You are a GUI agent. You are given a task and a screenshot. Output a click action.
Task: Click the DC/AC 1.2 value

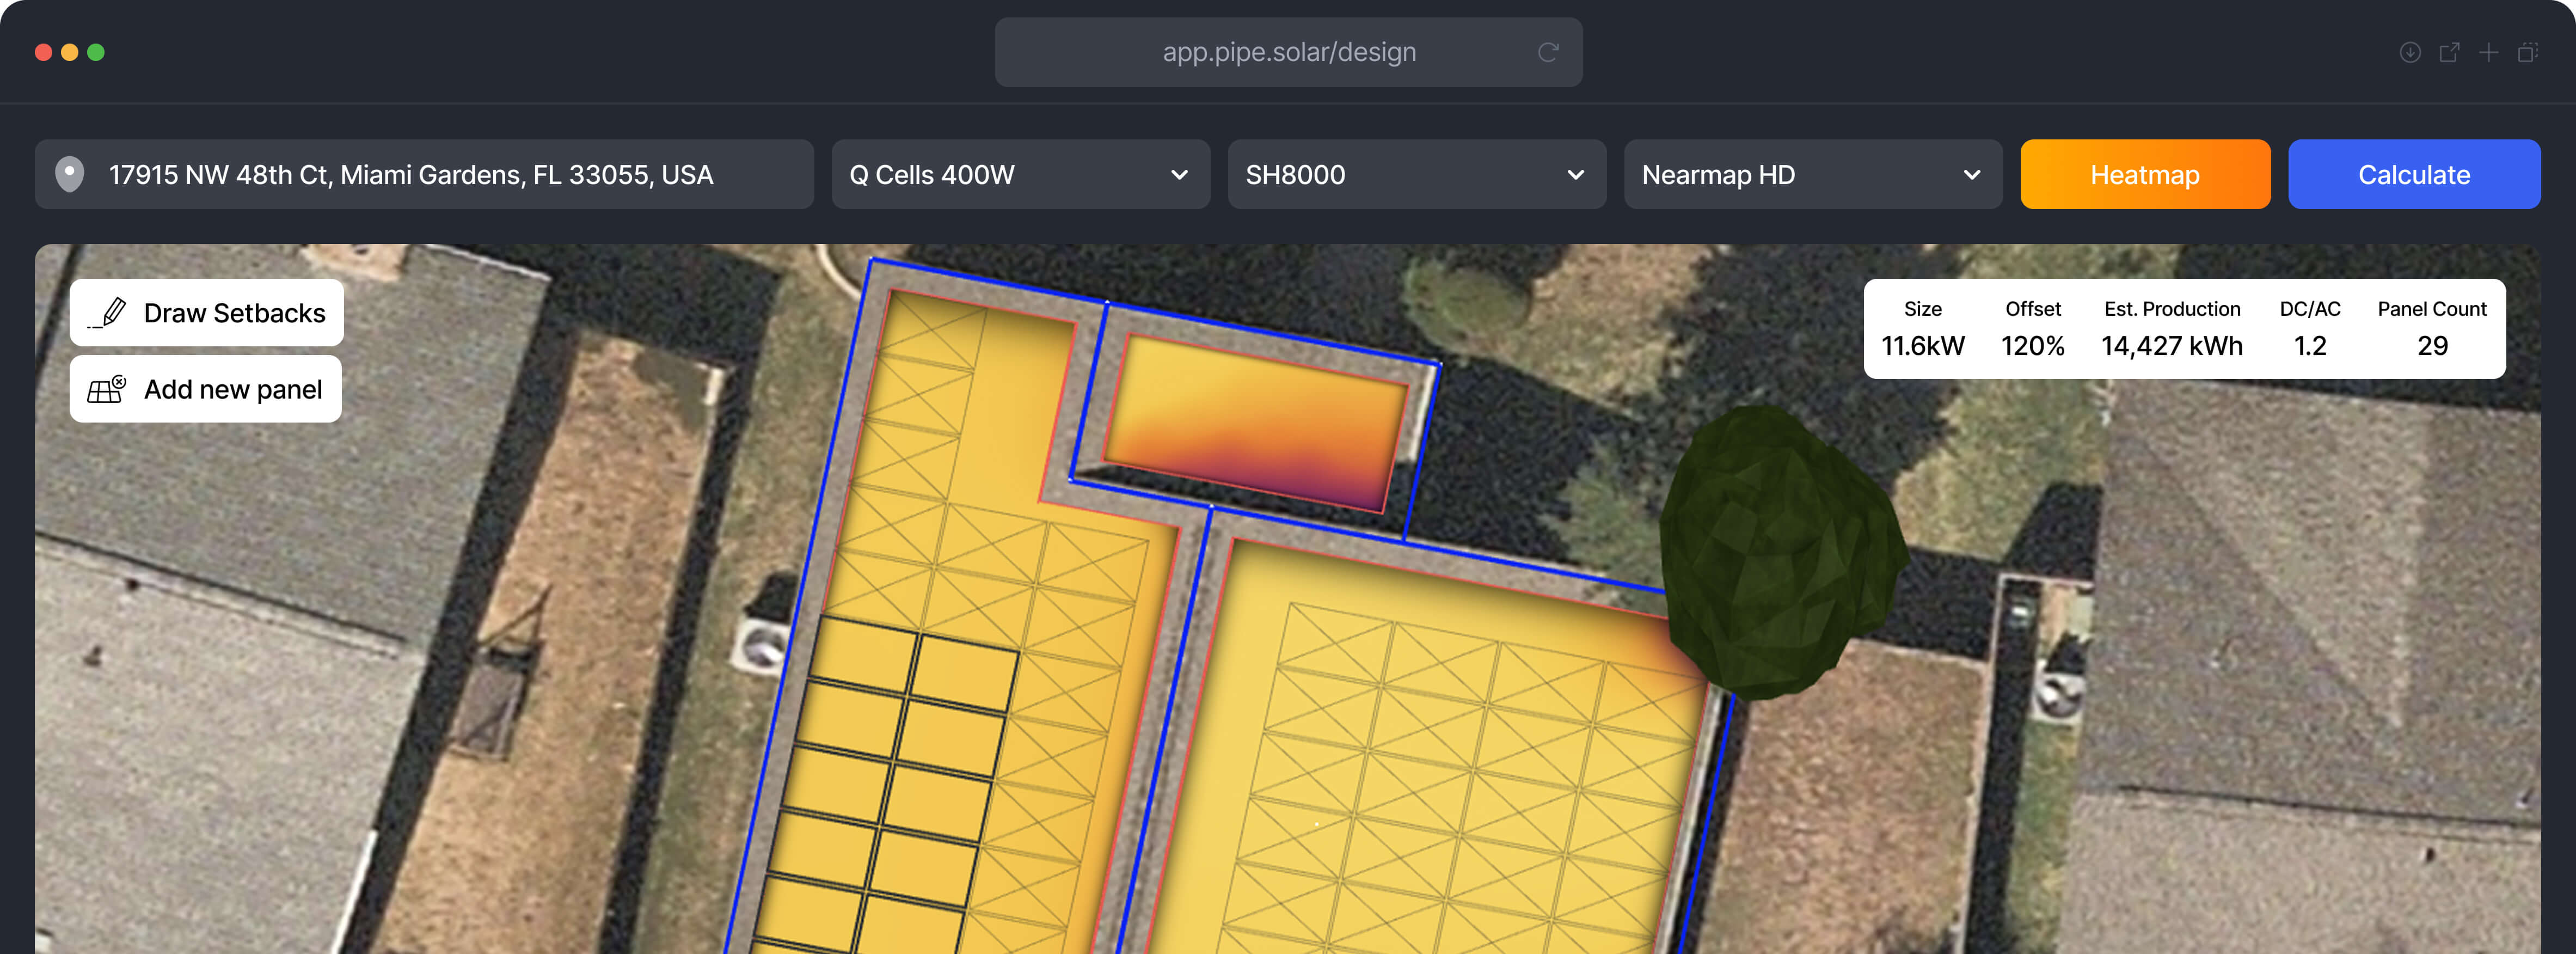[2309, 346]
